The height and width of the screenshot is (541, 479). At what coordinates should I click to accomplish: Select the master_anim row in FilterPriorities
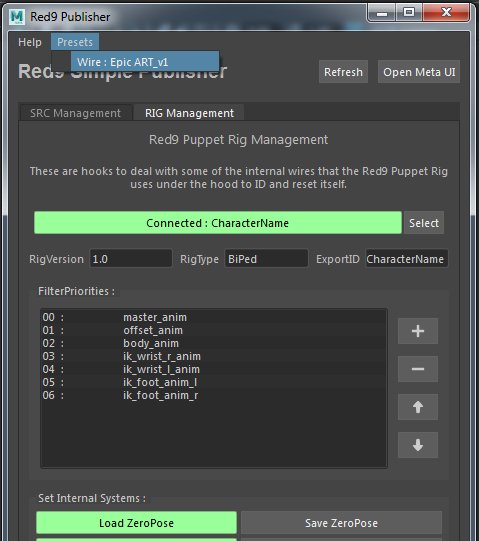pyautogui.click(x=213, y=317)
